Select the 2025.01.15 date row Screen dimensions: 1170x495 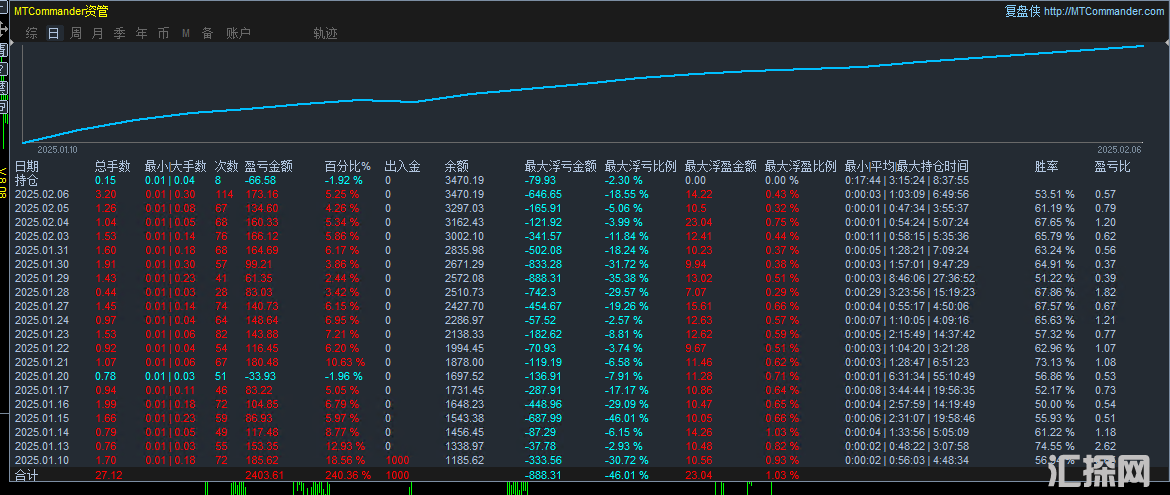pos(43,419)
